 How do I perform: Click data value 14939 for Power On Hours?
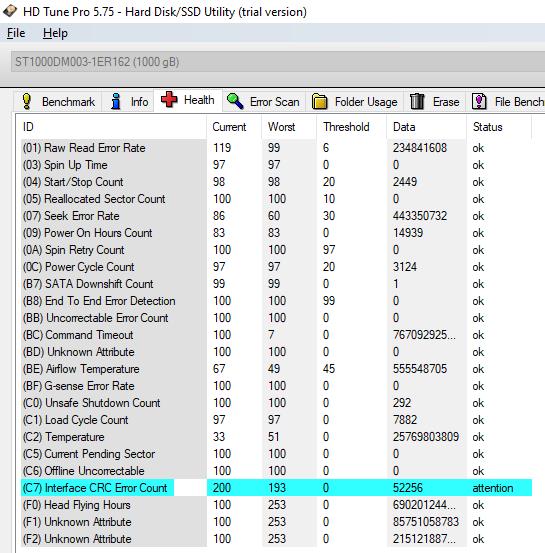tap(408, 233)
